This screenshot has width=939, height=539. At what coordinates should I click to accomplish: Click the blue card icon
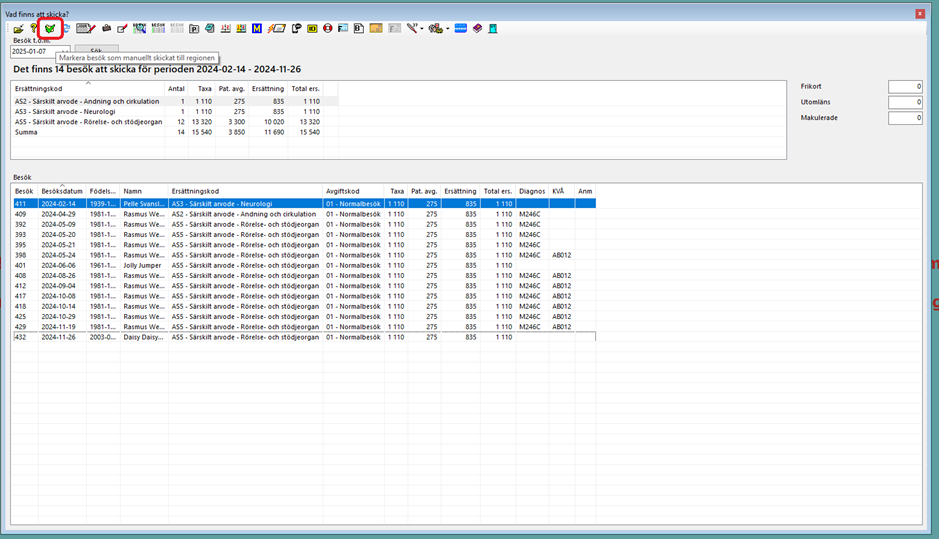click(461, 28)
